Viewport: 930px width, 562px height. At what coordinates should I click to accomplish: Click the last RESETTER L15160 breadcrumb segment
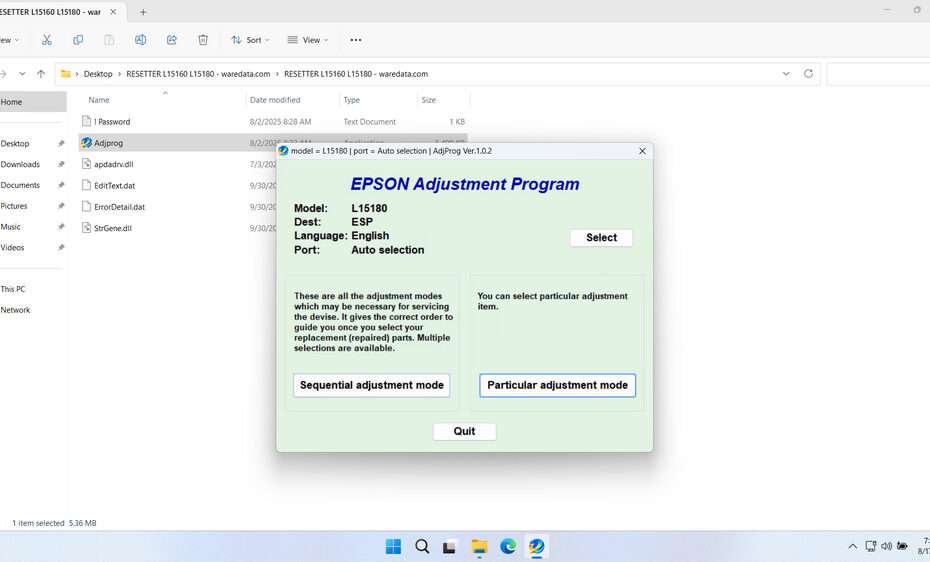click(x=356, y=74)
